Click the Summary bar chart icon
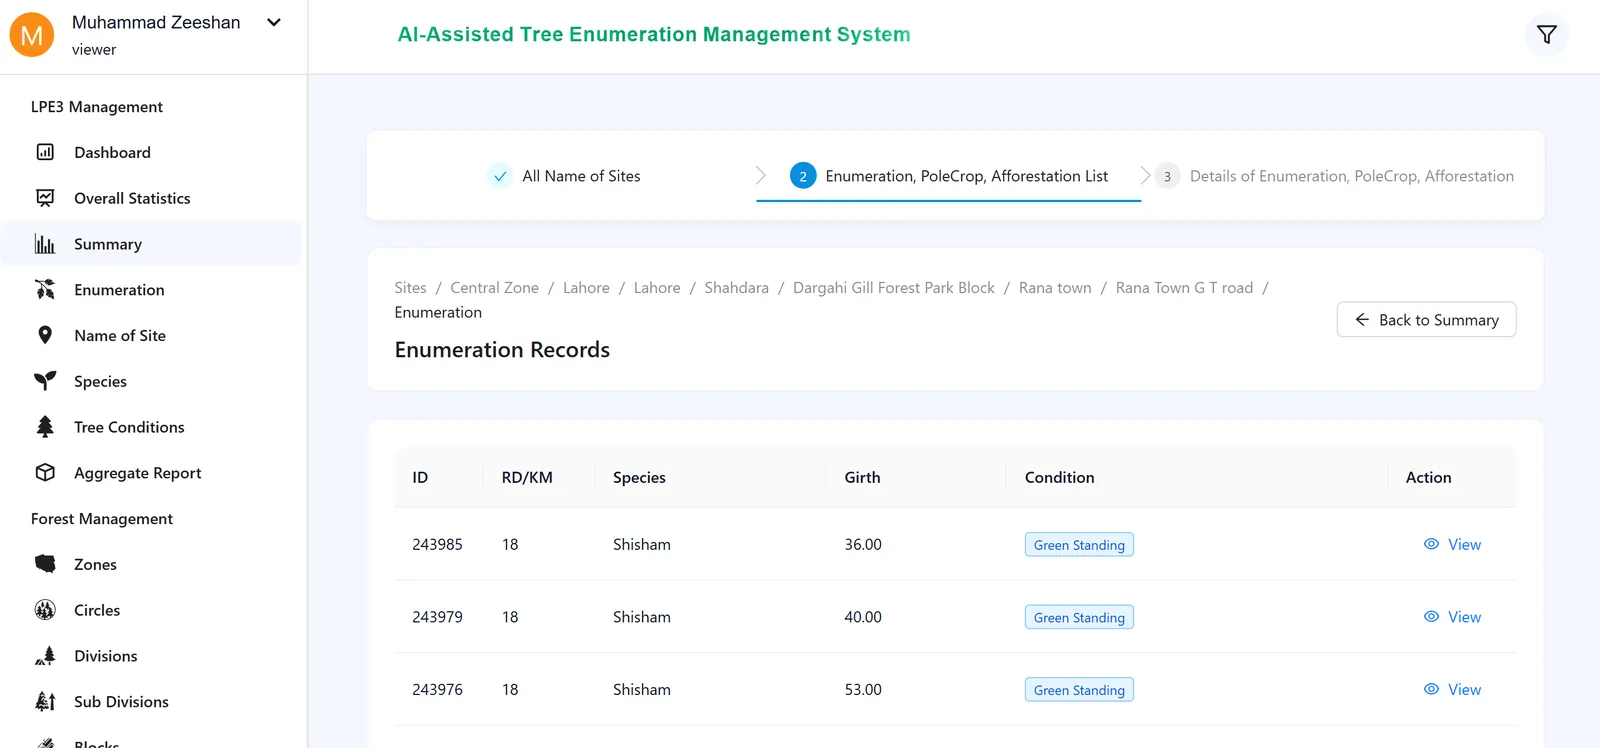This screenshot has height=748, width=1600. coord(45,244)
